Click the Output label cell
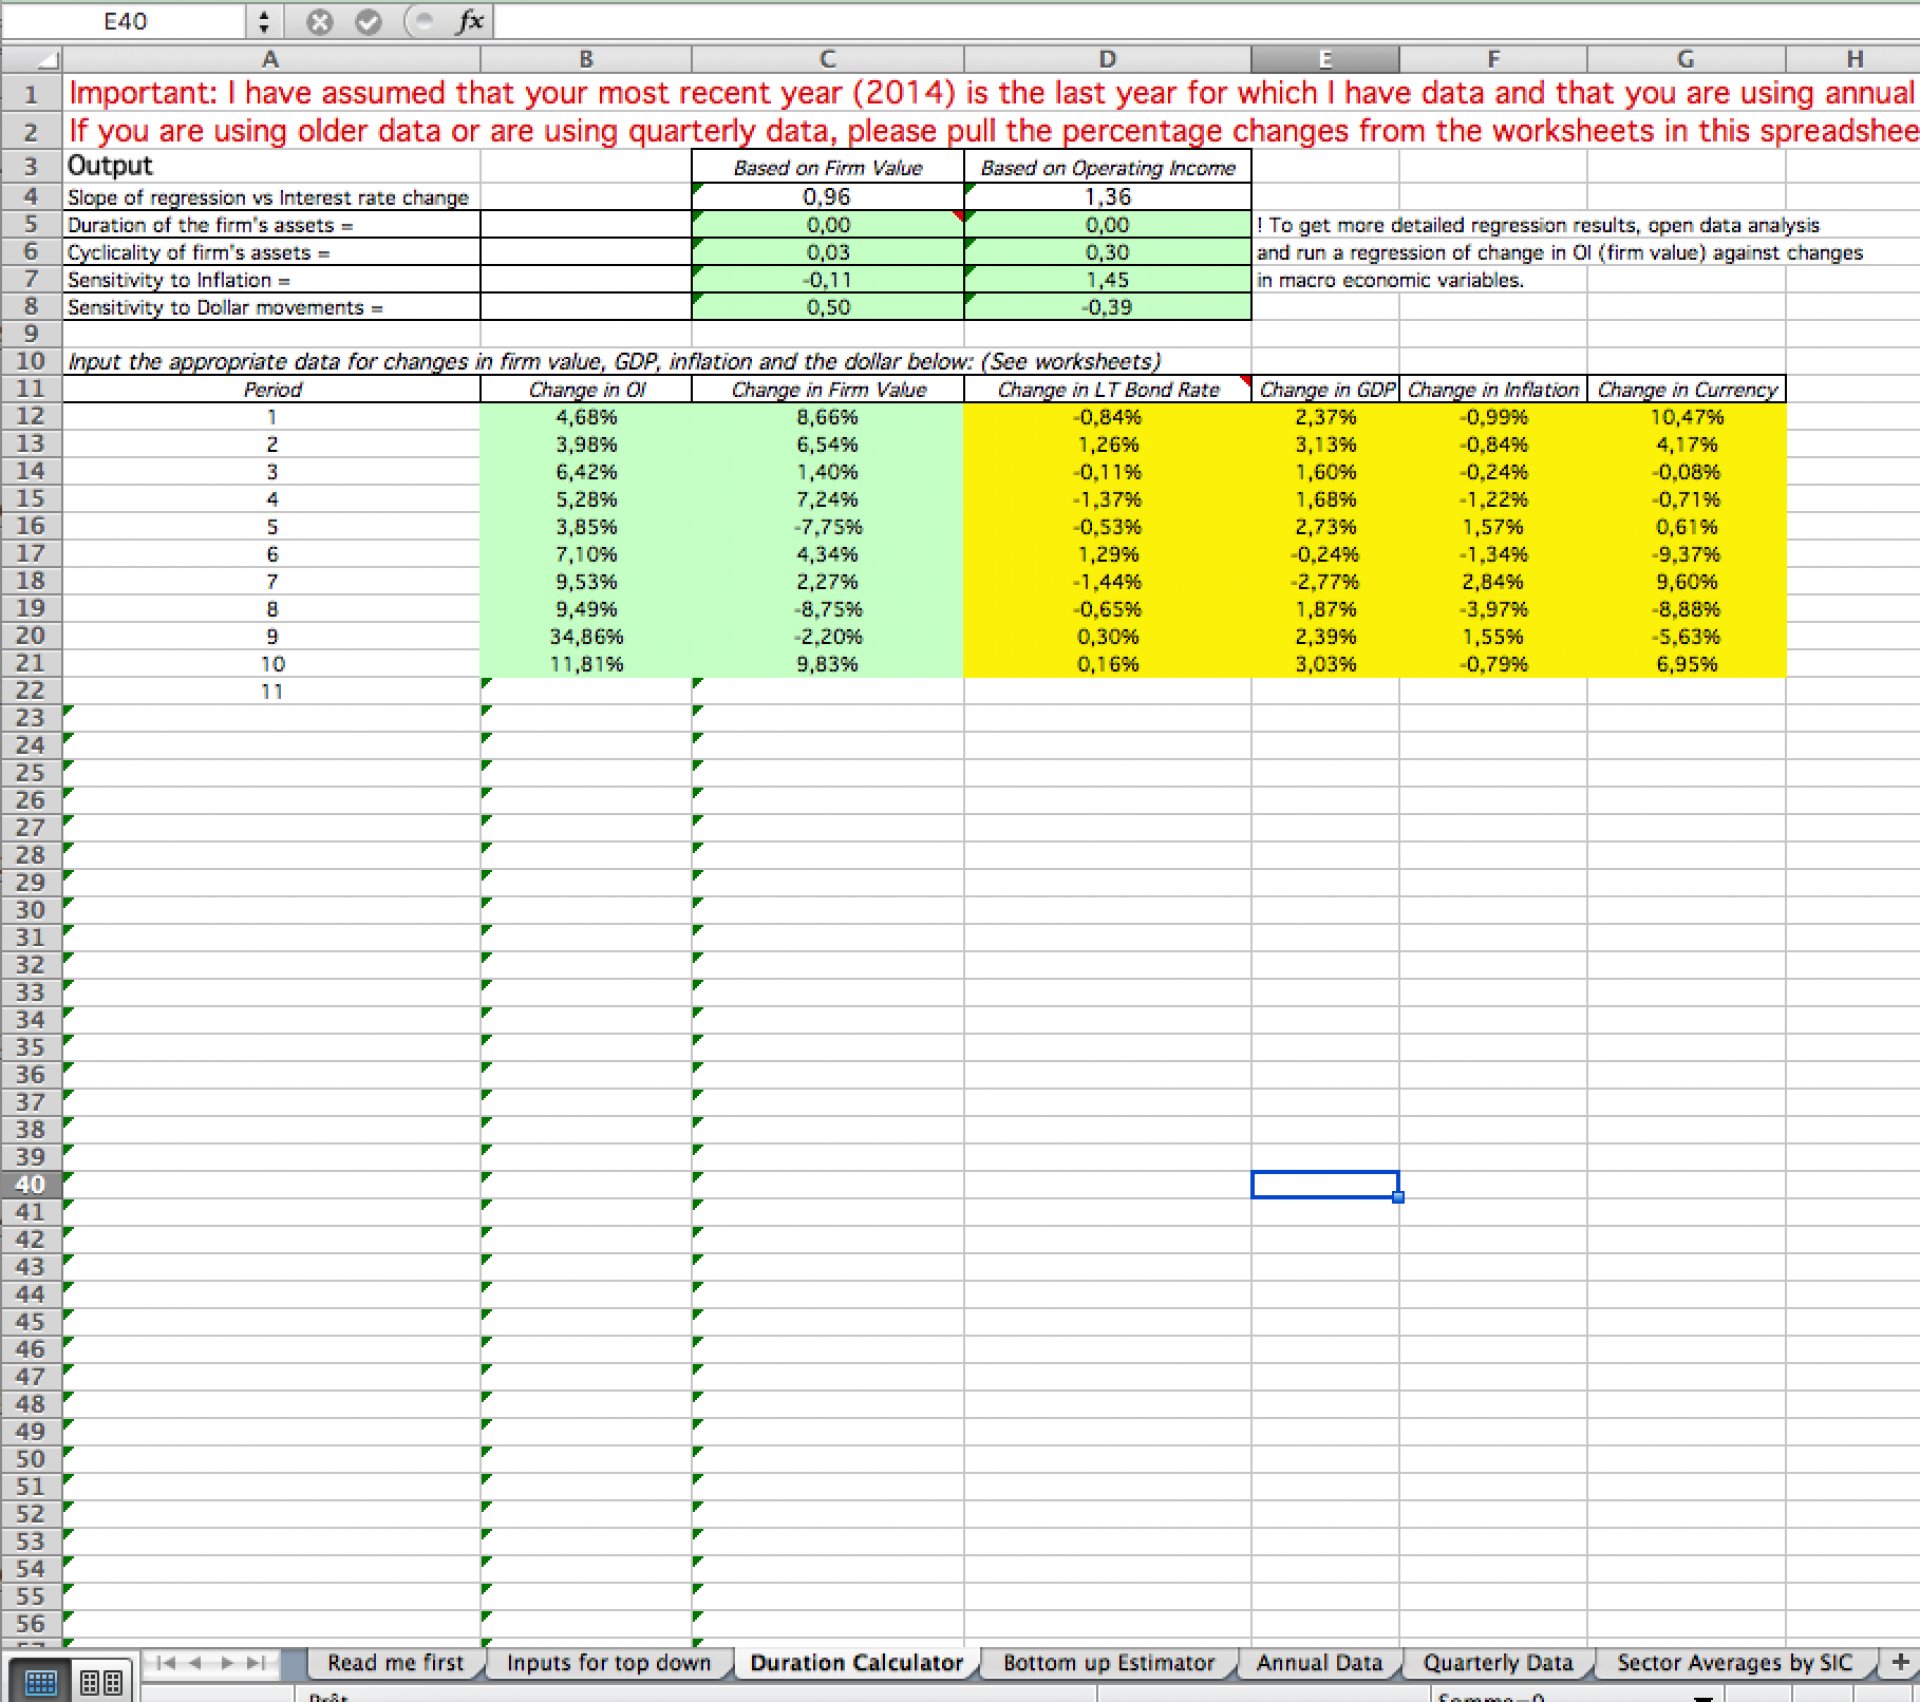Viewport: 1920px width, 1702px height. [271, 166]
